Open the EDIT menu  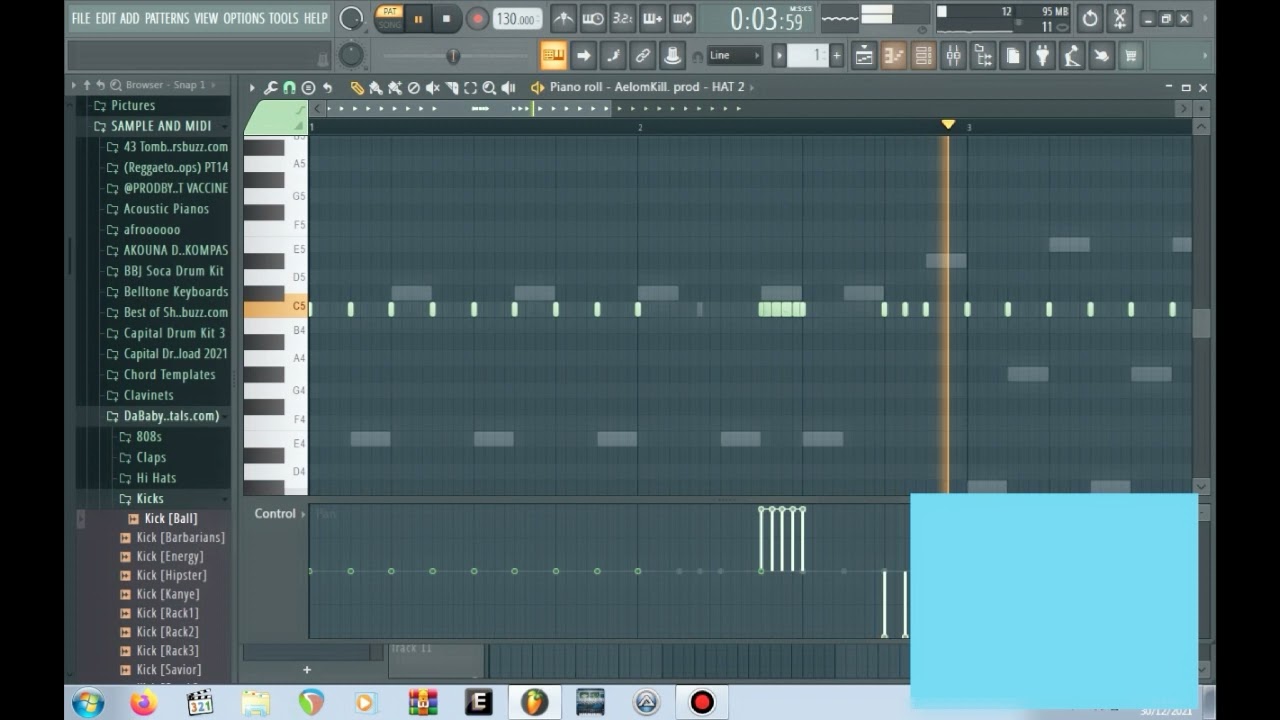105,18
